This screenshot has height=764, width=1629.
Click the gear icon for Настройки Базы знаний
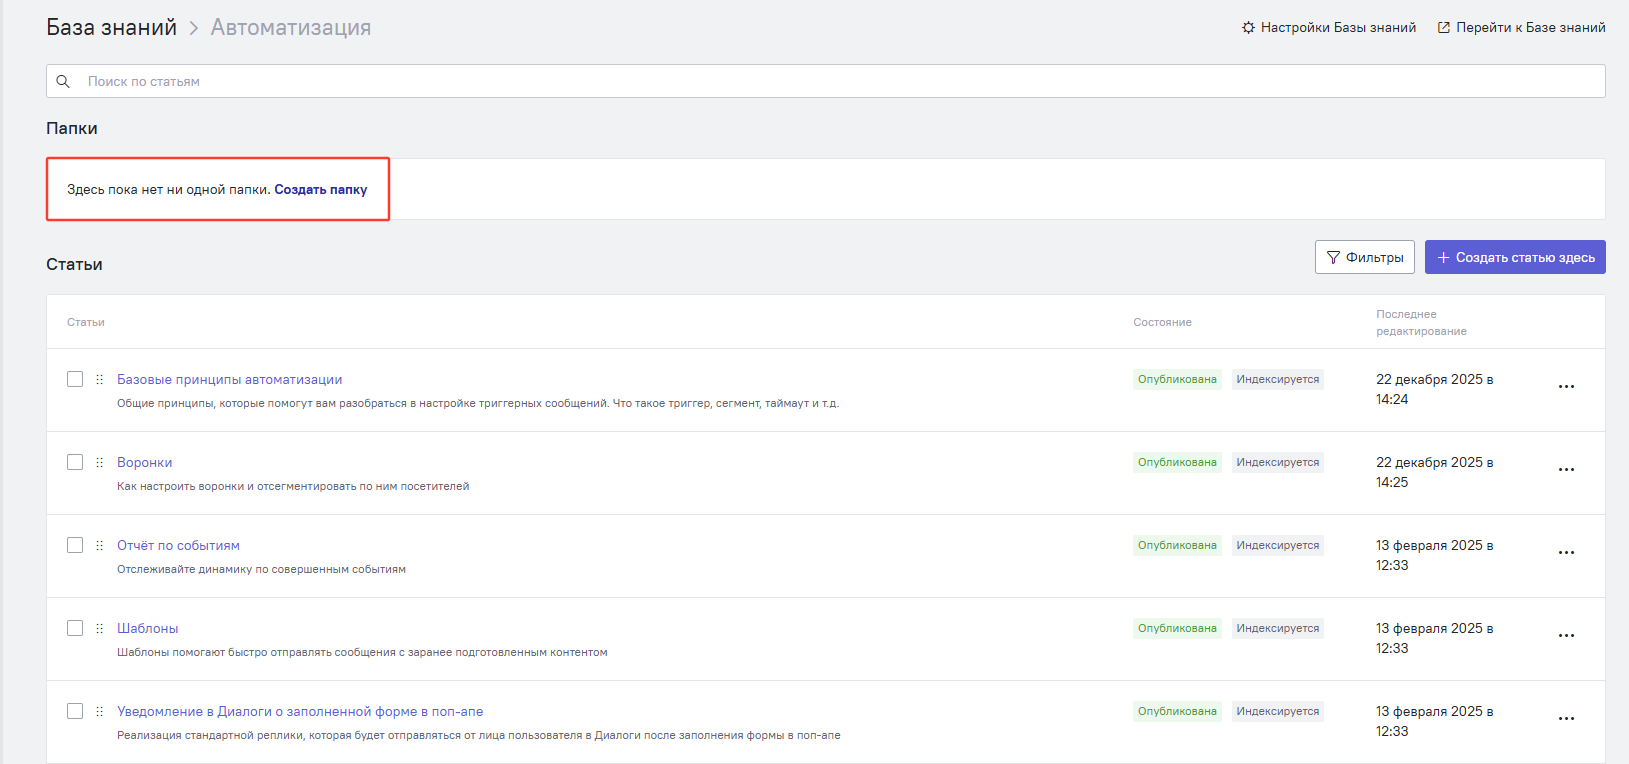coord(1248,28)
